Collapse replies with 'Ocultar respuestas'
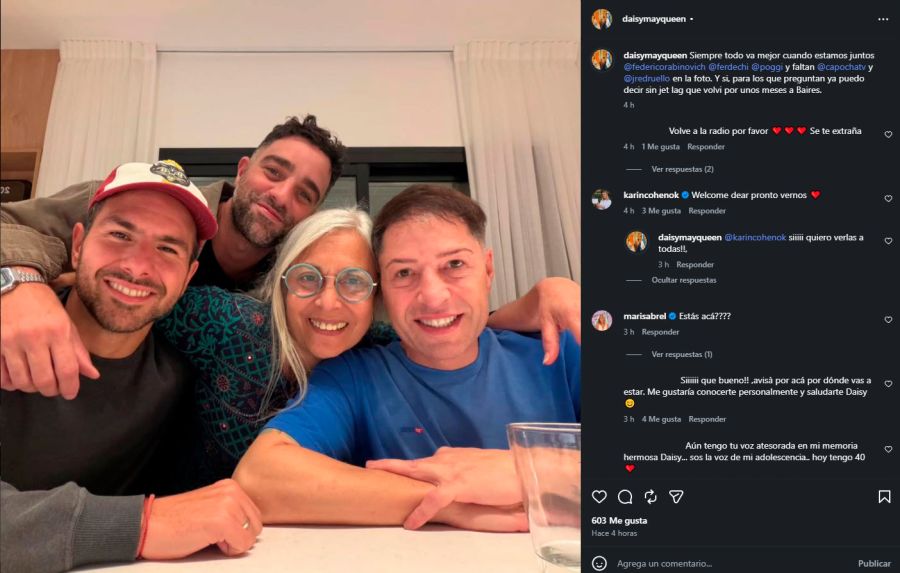This screenshot has width=900, height=573. [x=684, y=281]
